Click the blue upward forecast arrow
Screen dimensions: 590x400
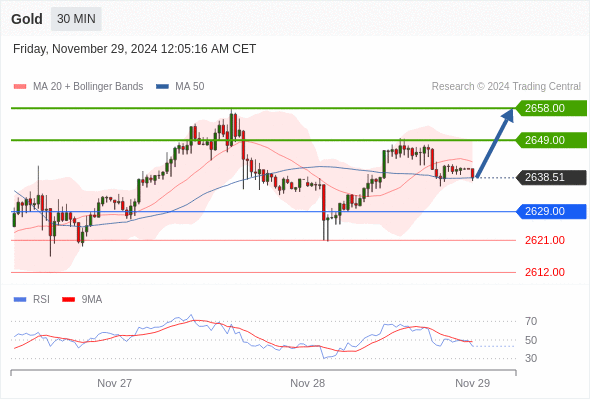pyautogui.click(x=495, y=143)
